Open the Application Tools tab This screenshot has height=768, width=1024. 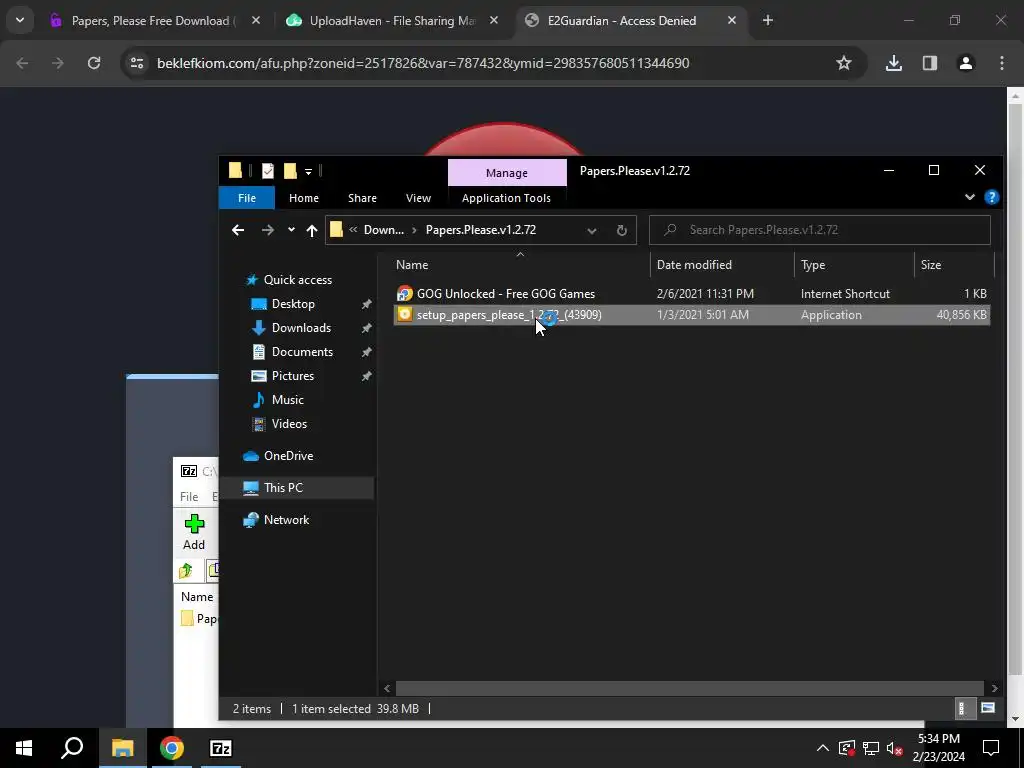point(506,198)
